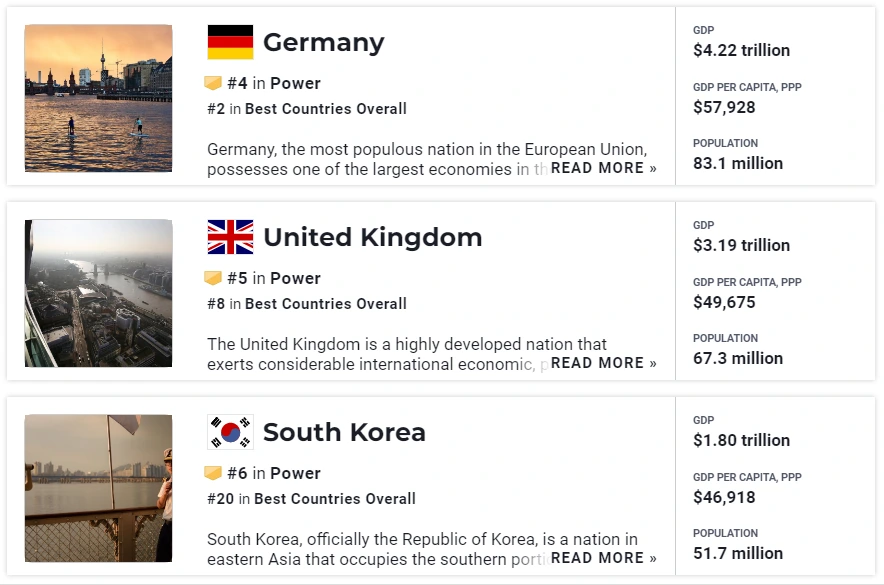The width and height of the screenshot is (884, 585).
Task: Click the yellow badge beside South Korea's #6 in Power
Action: click(x=213, y=473)
